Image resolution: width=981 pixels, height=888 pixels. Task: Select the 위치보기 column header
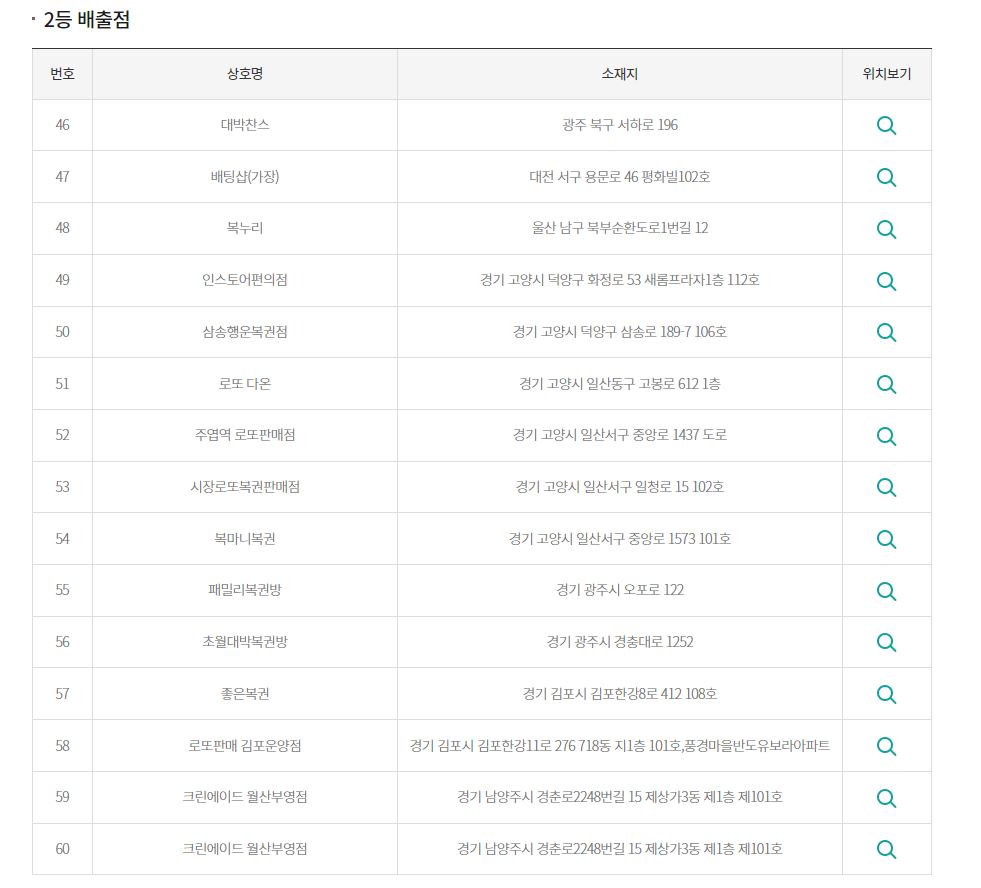click(887, 74)
